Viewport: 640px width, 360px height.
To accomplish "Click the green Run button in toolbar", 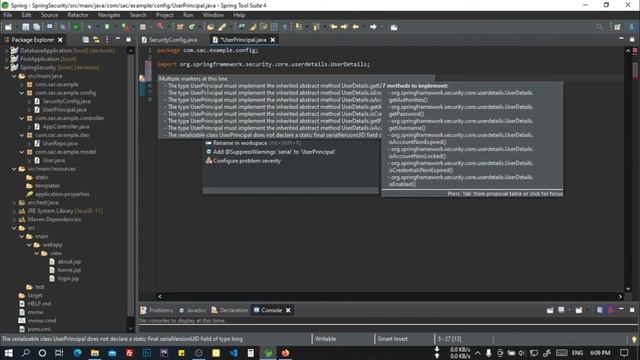I will point(107,27).
